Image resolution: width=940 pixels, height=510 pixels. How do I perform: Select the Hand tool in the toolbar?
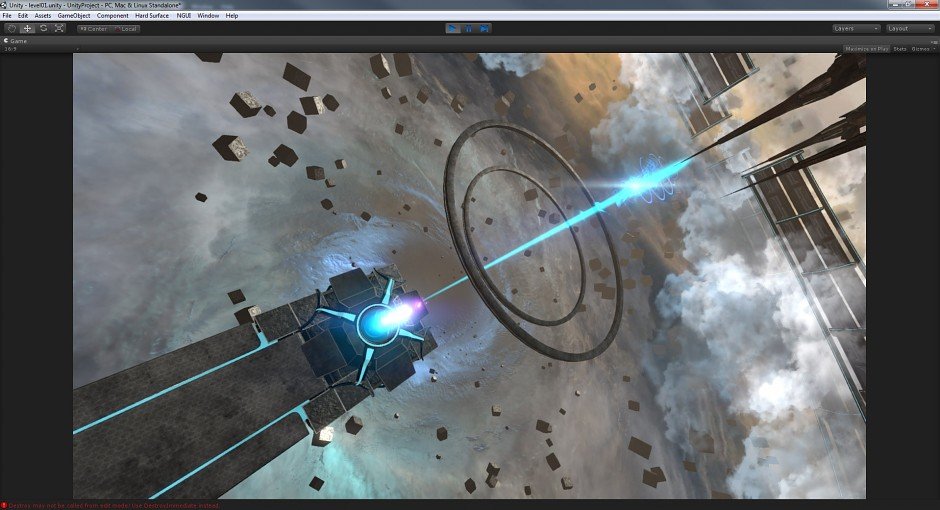tap(11, 28)
